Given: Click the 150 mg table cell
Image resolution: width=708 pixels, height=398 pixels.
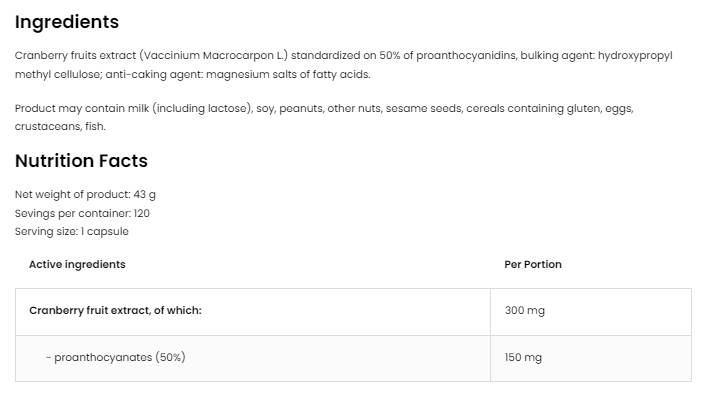Looking at the screenshot, I should coord(591,358).
